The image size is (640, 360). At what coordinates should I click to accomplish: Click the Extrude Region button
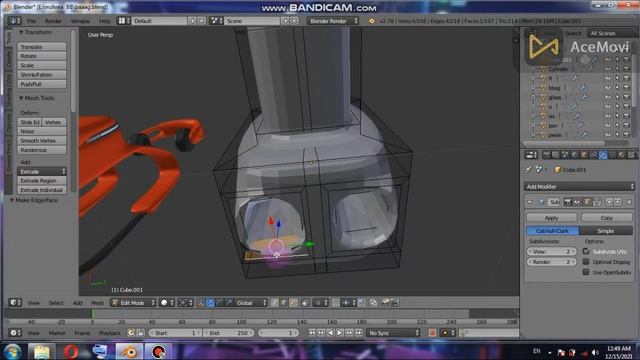pos(42,180)
